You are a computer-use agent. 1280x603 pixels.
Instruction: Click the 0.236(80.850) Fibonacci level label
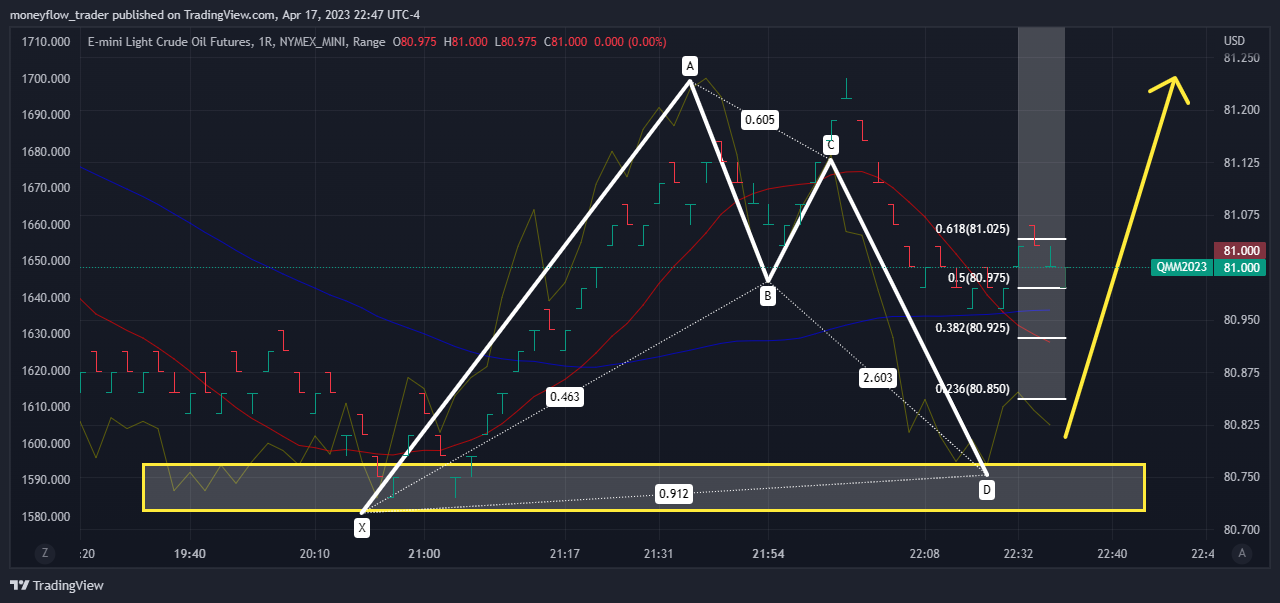972,388
